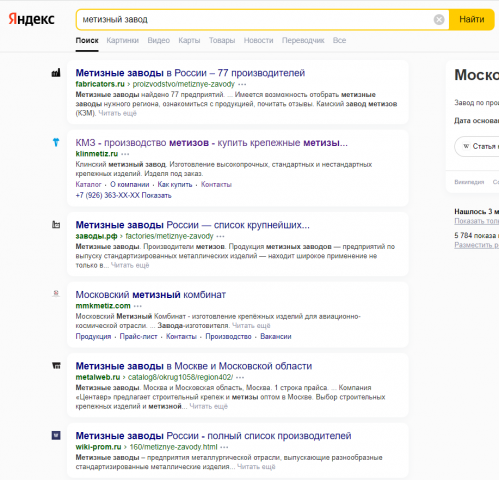Expand 'Читать ещё' in the fabricators.ru snippet
The image size is (499, 480).
click(x=118, y=113)
